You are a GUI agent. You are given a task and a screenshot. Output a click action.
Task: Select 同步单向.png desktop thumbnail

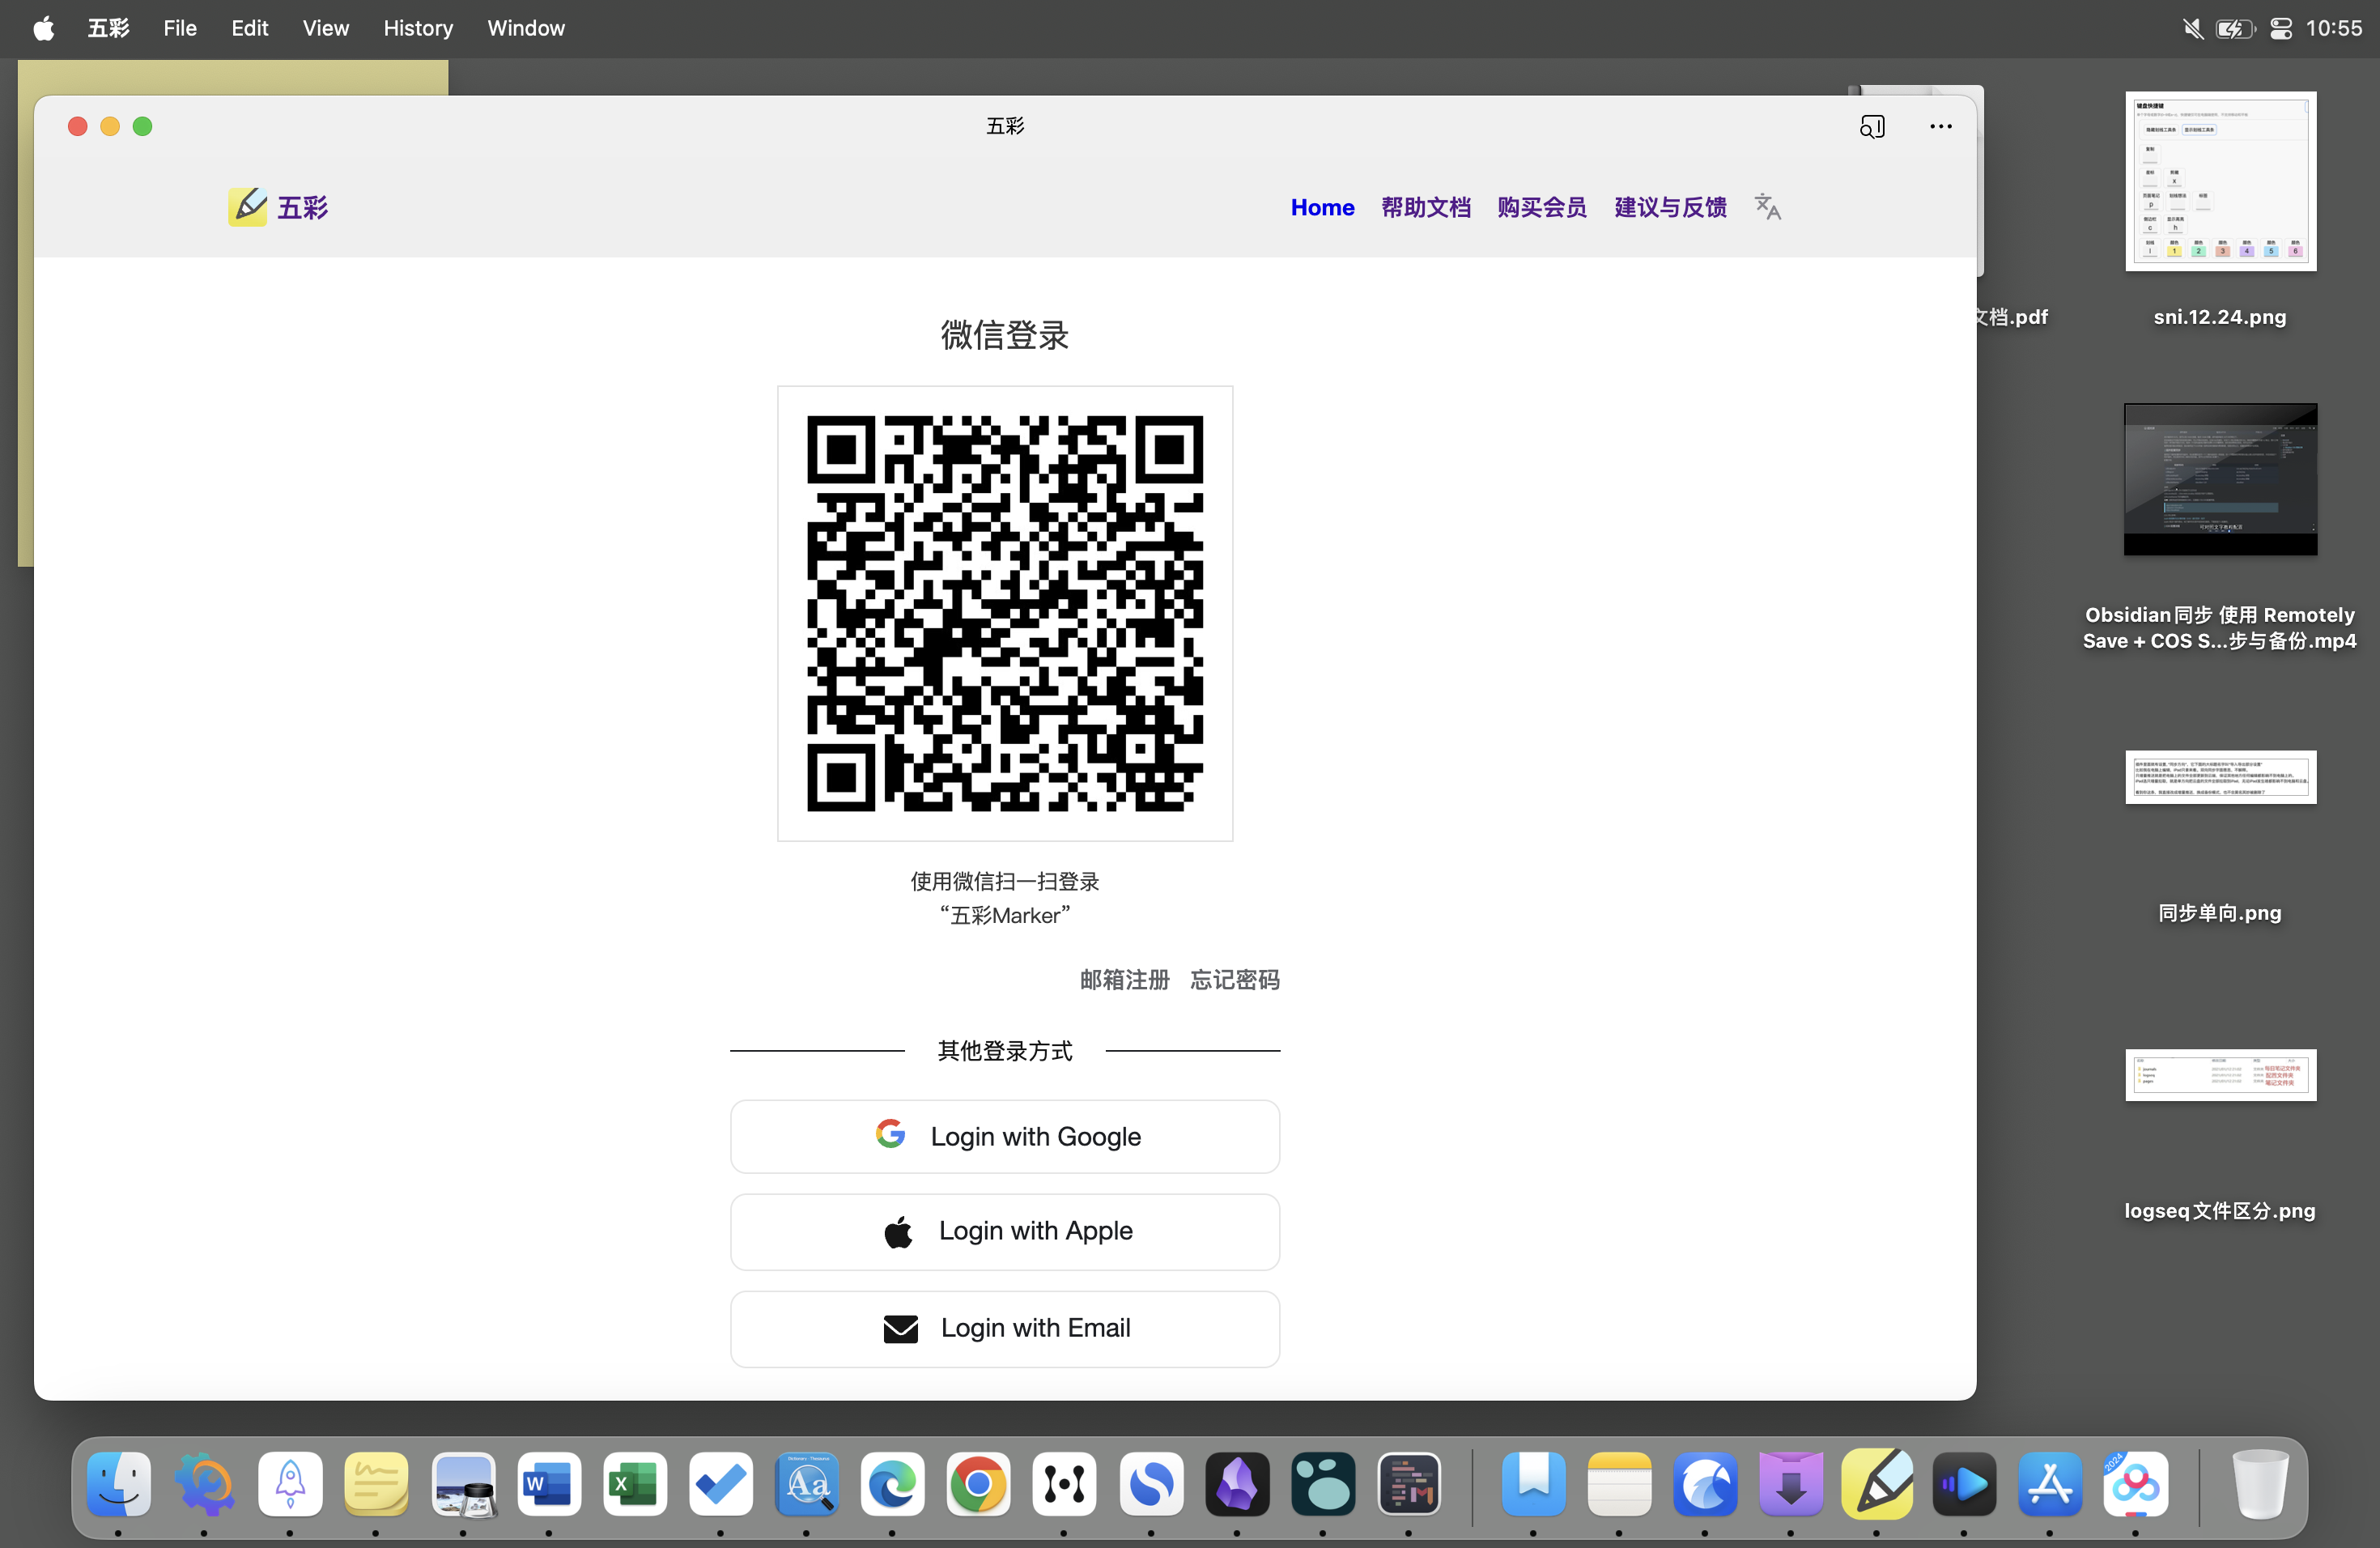[2220, 777]
